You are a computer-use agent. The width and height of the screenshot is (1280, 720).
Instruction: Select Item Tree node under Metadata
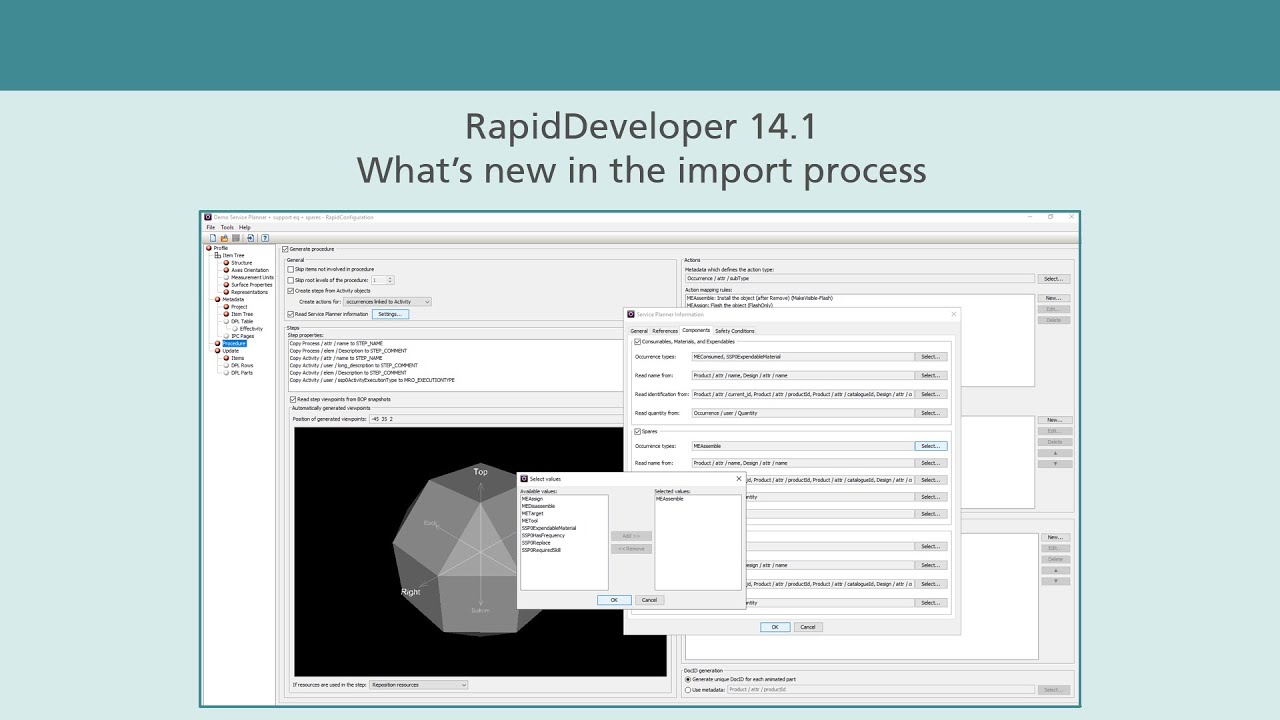click(x=242, y=314)
